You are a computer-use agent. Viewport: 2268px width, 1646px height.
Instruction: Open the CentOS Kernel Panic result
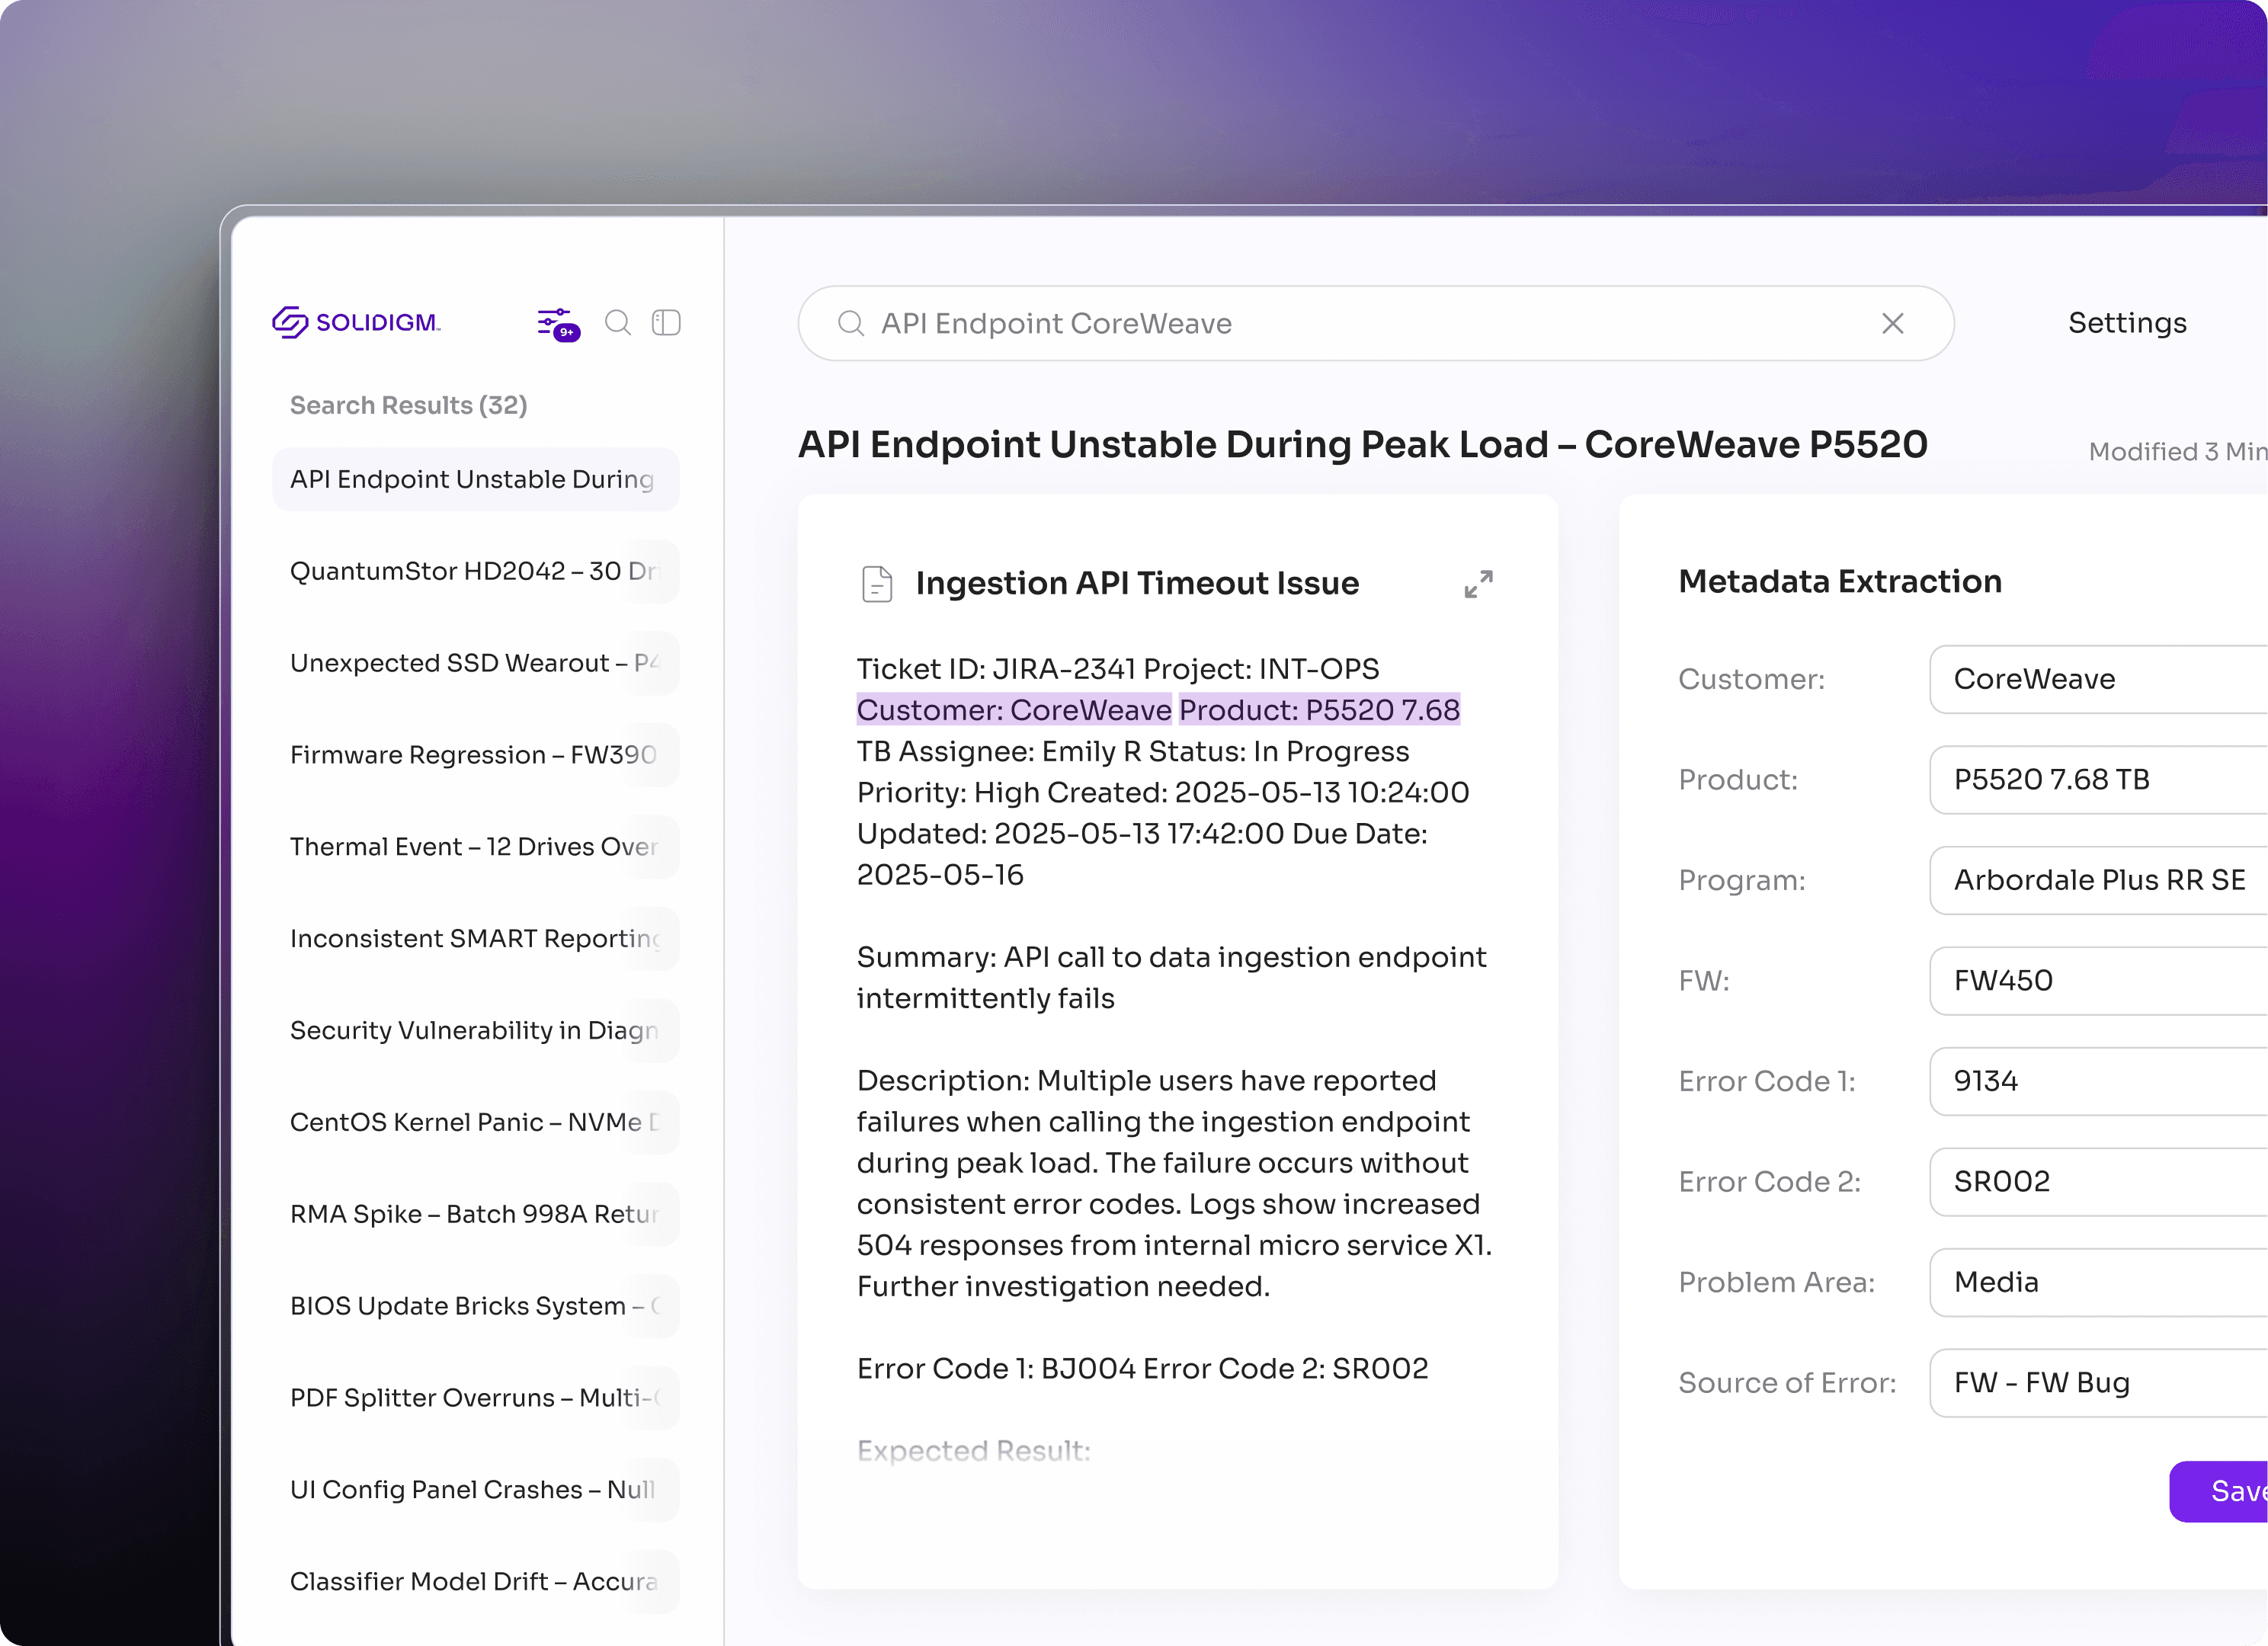point(474,1122)
